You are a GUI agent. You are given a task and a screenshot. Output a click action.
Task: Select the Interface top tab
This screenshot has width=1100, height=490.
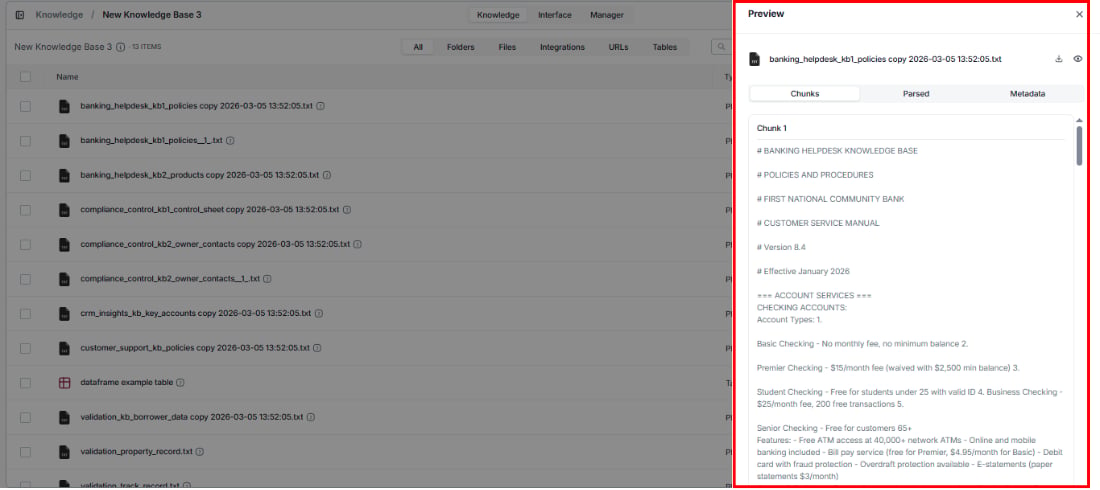555,15
